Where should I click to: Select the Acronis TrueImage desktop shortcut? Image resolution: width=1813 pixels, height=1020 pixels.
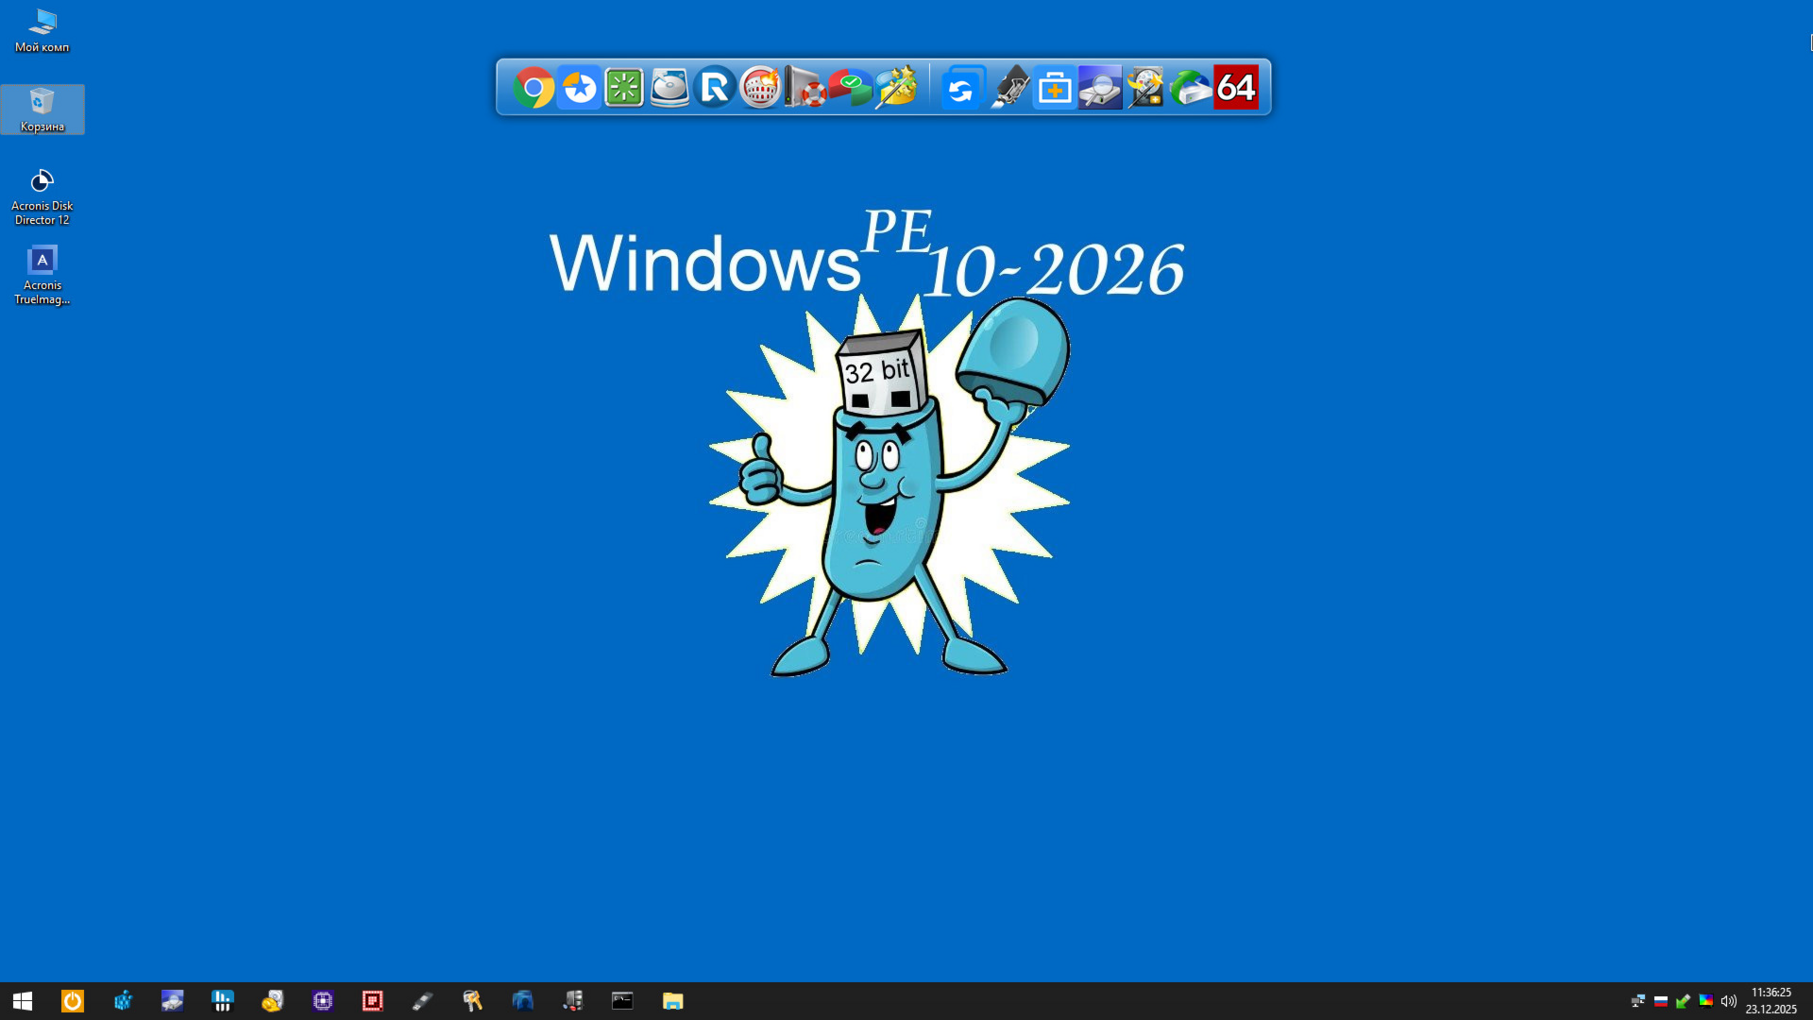42,276
